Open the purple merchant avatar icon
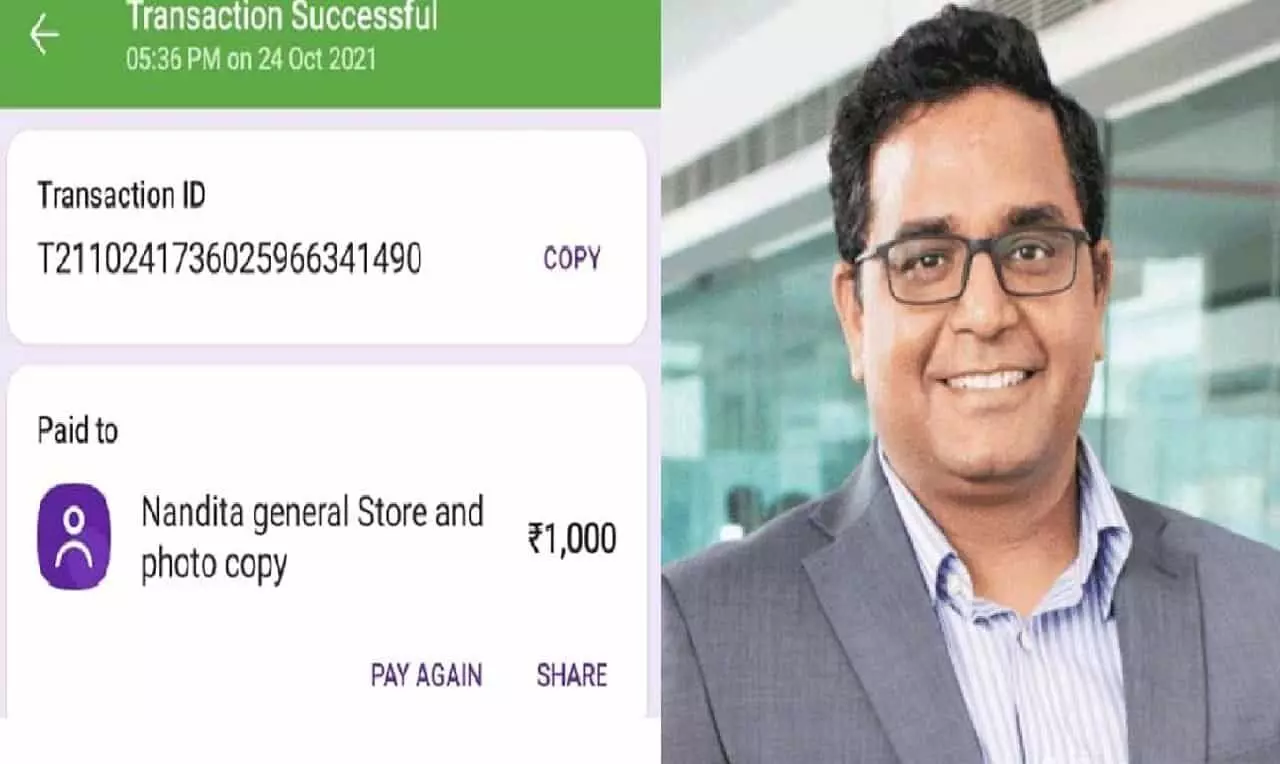The height and width of the screenshot is (764, 1280). click(x=74, y=536)
